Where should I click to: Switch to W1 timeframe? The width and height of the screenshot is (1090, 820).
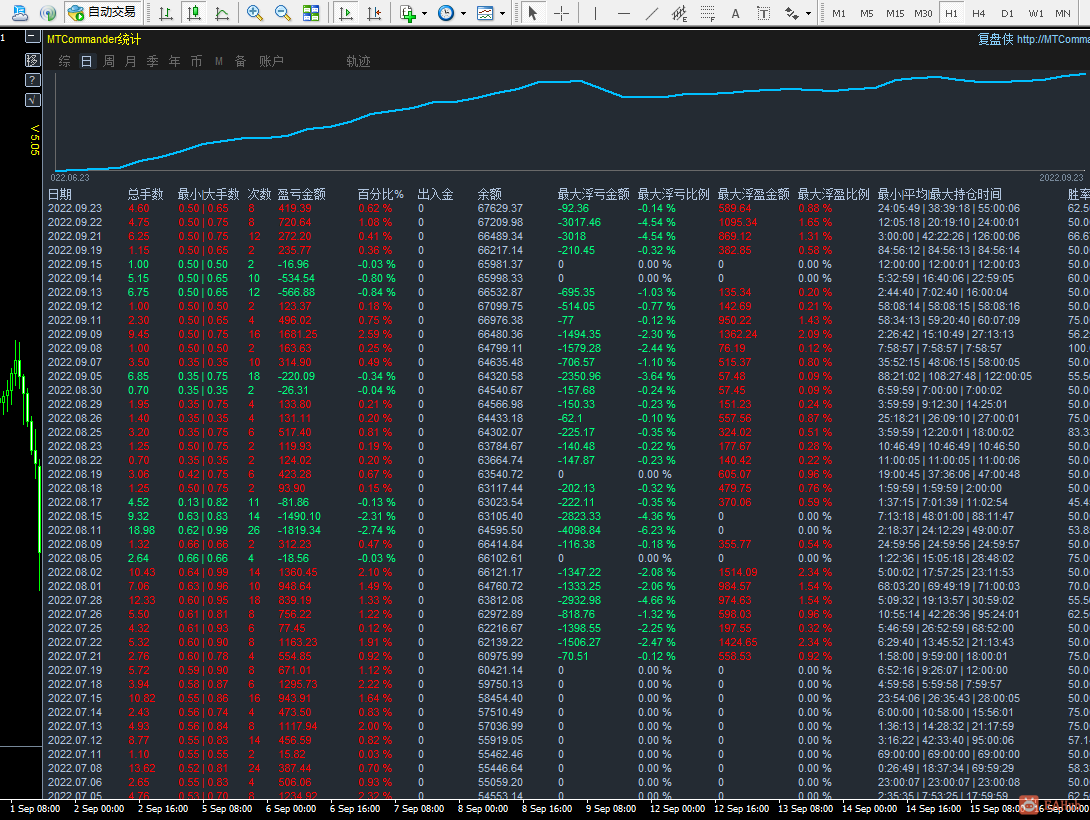[x=1036, y=13]
